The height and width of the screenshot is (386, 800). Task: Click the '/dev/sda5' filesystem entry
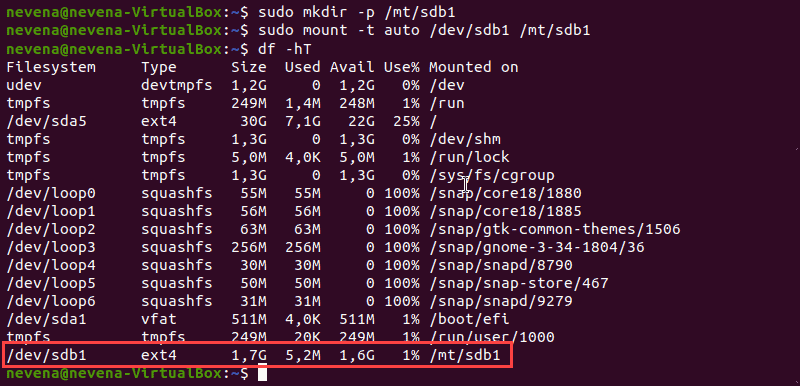coord(46,121)
